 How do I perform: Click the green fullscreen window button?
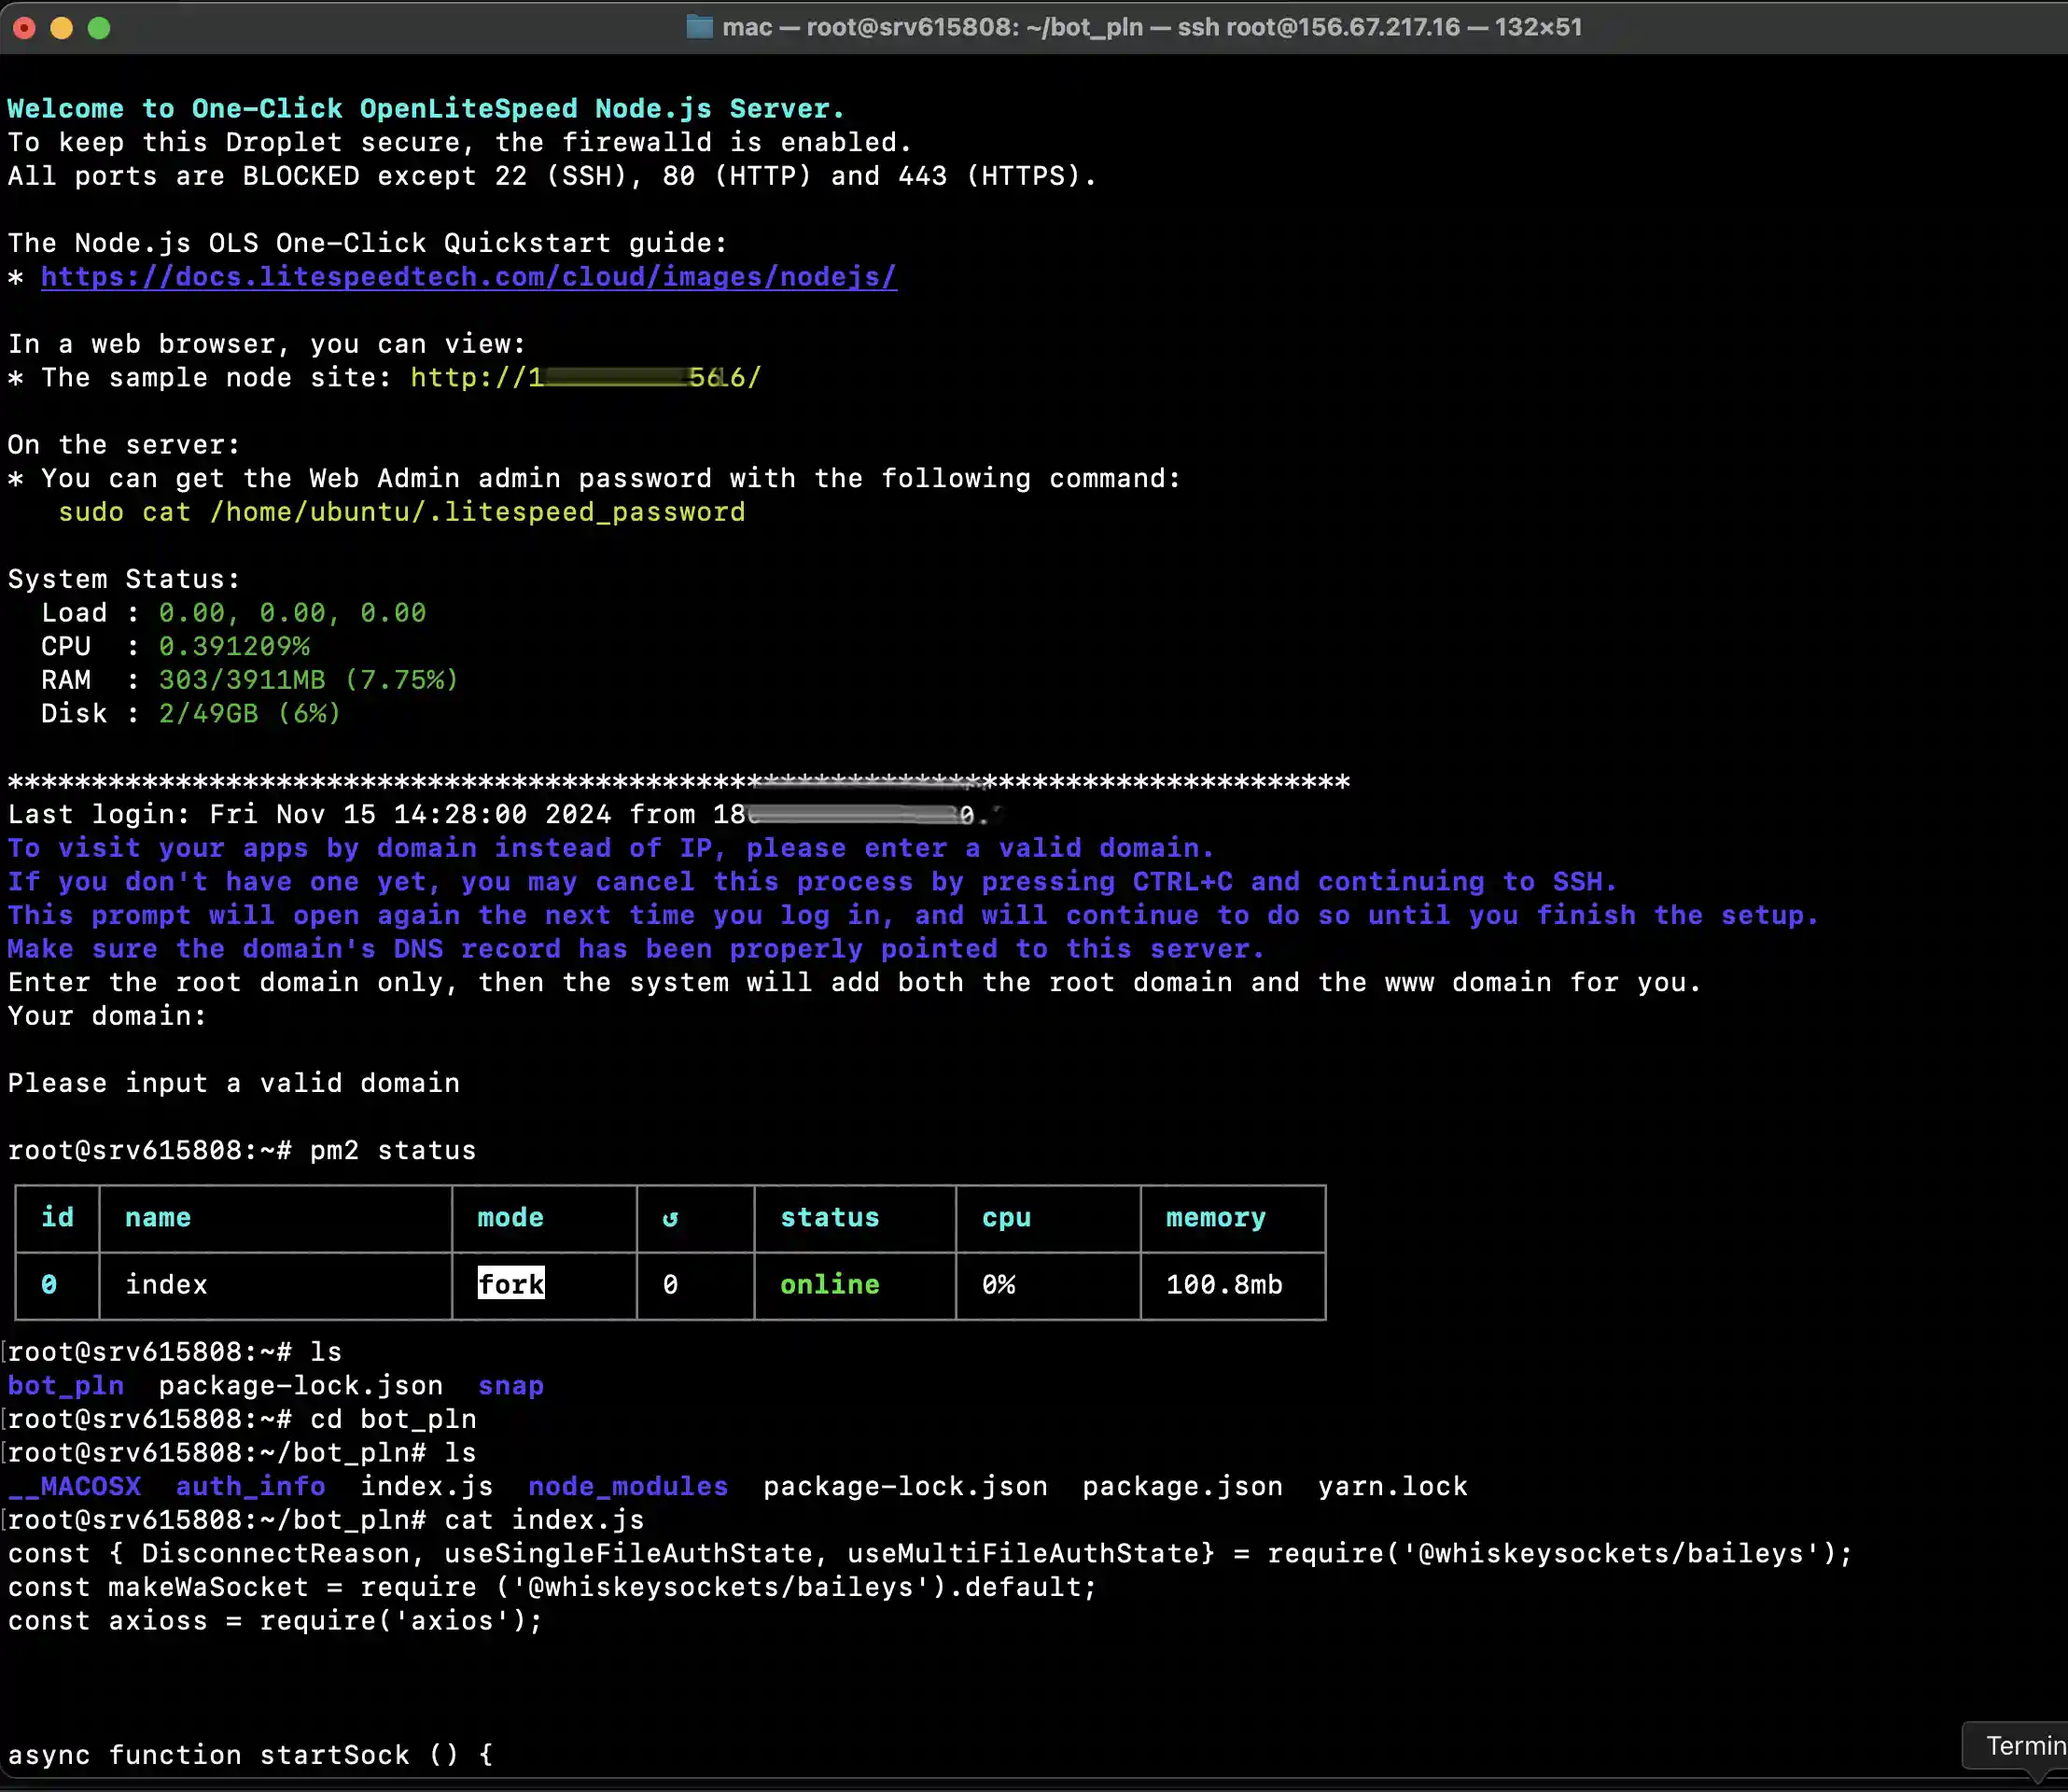tap(99, 28)
